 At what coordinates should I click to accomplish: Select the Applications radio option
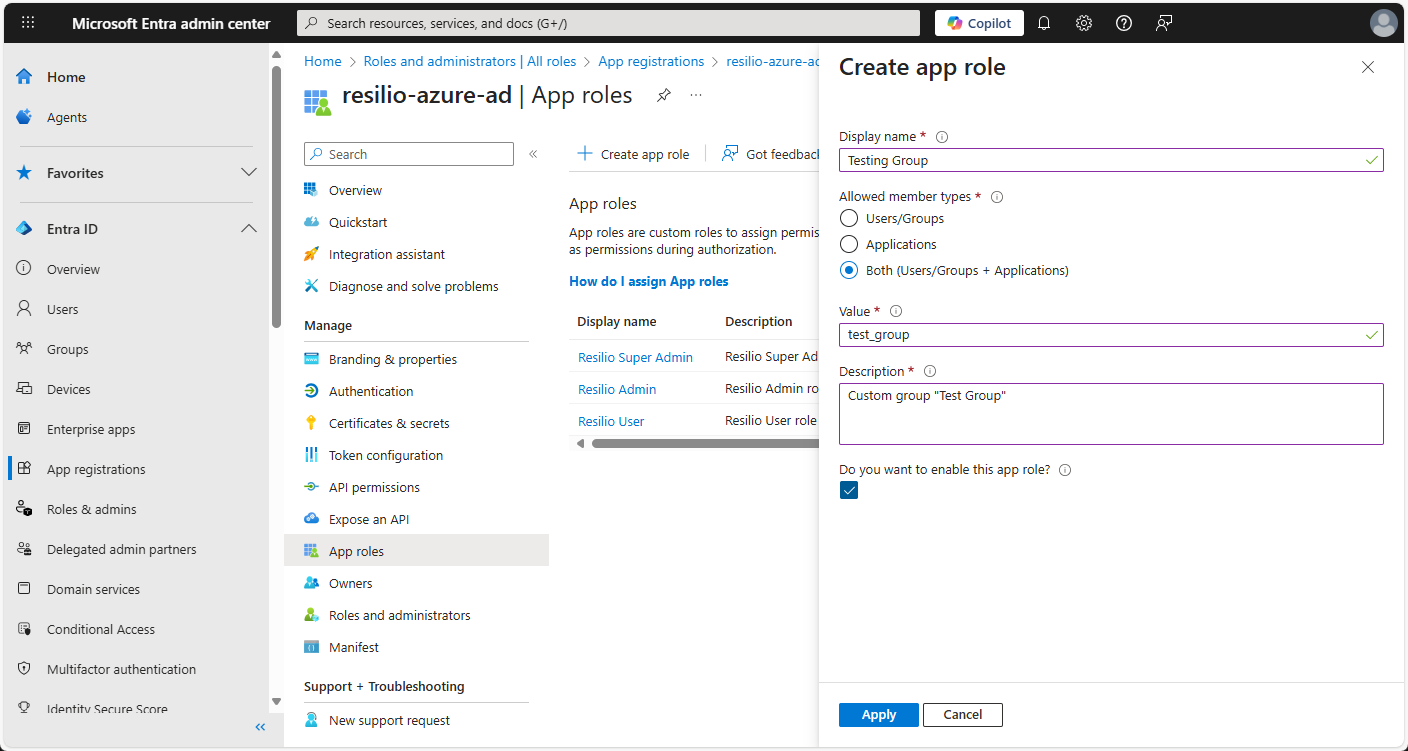(849, 244)
